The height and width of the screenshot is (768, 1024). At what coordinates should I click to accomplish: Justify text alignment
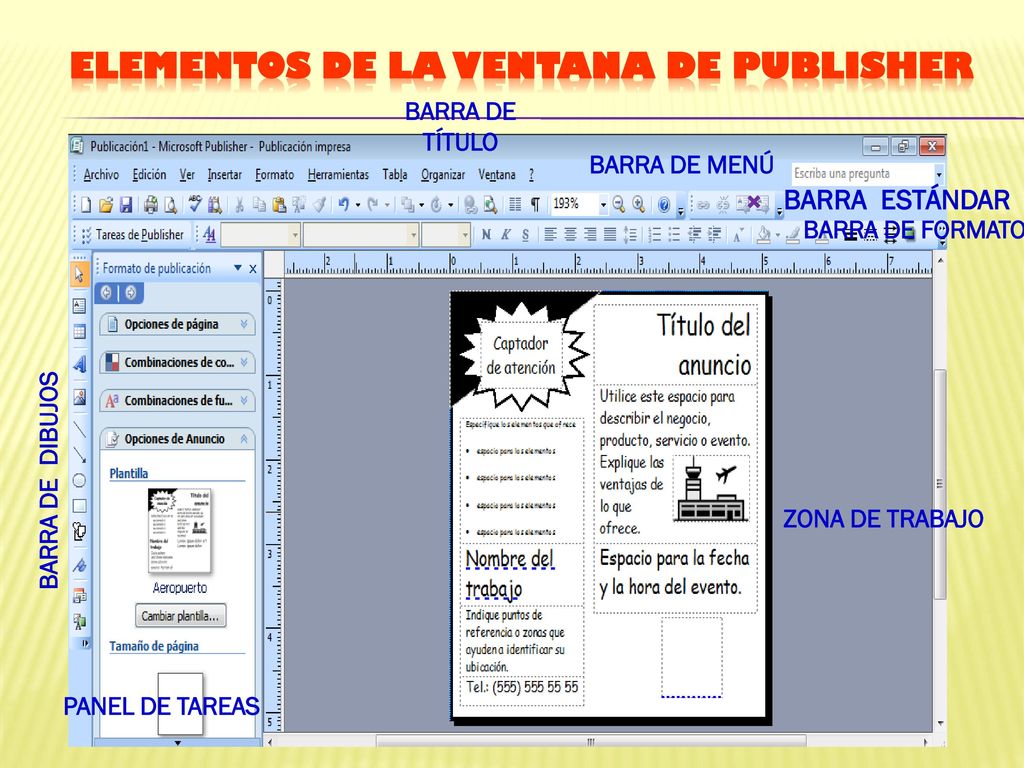tap(610, 234)
